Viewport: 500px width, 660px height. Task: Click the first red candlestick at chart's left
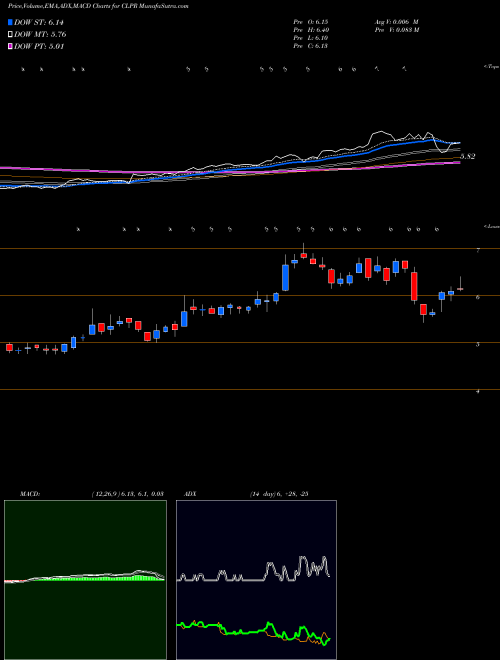point(9,347)
